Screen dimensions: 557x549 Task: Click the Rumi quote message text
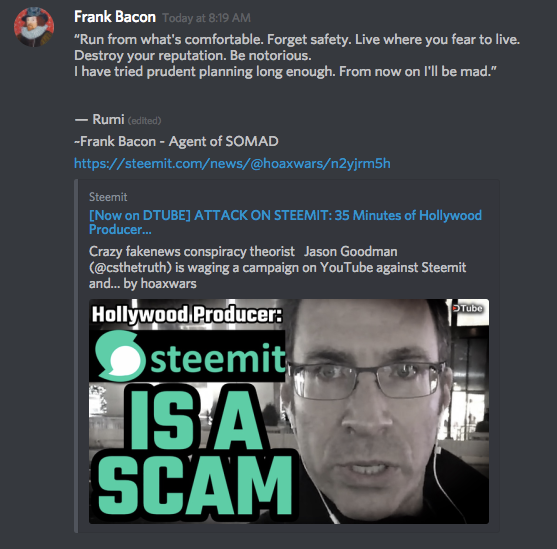point(297,55)
